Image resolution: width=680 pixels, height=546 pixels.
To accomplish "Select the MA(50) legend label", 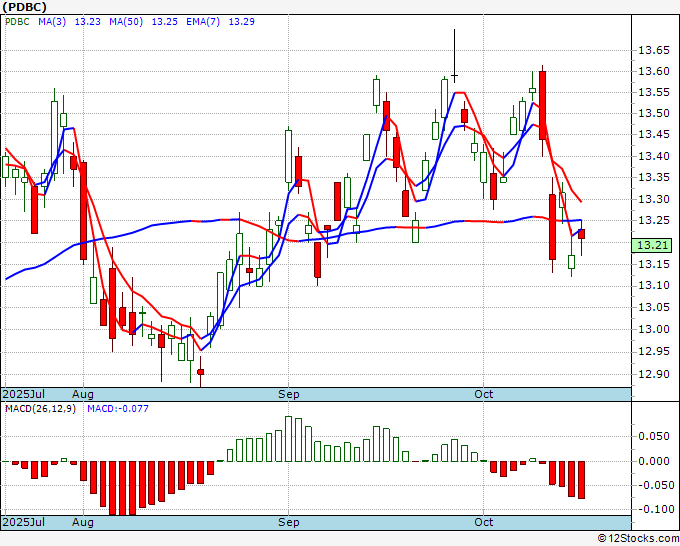I will [x=126, y=22].
